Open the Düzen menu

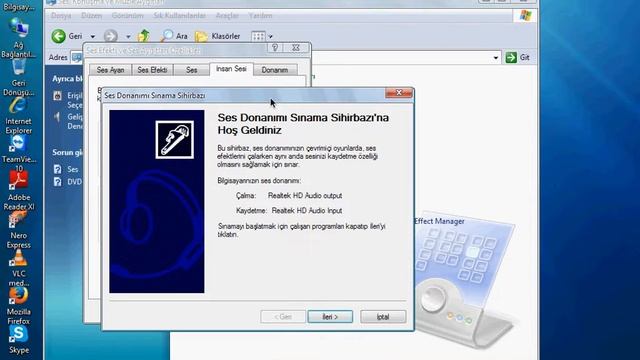tap(91, 16)
